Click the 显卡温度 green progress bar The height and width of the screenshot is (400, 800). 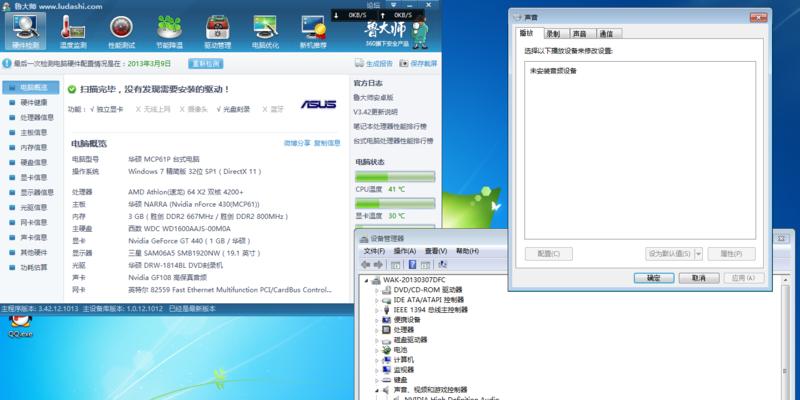tap(395, 204)
